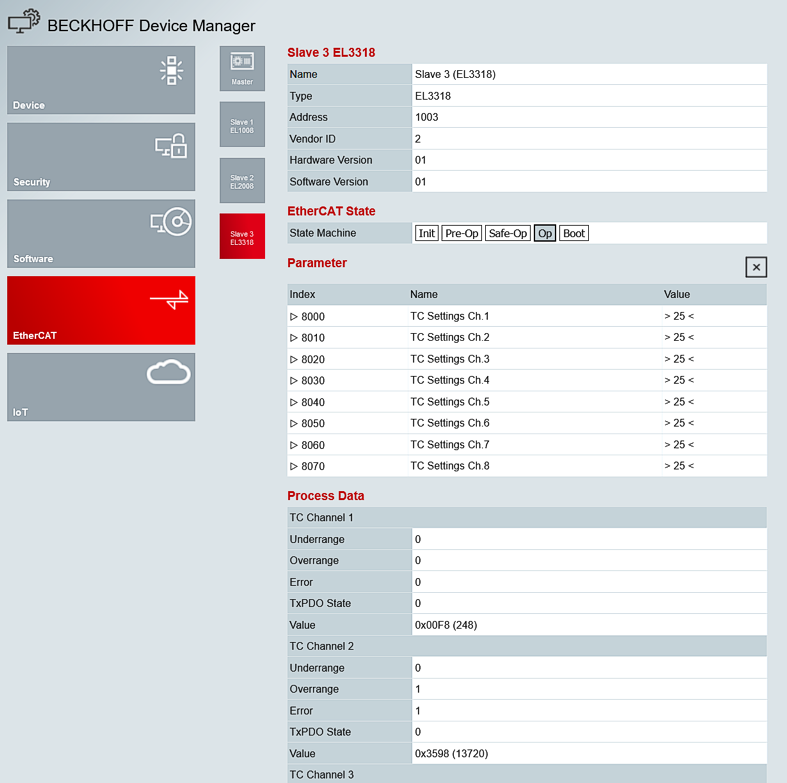
Task: Expand index 8070 TC Settings Ch.8
Action: [x=294, y=466]
